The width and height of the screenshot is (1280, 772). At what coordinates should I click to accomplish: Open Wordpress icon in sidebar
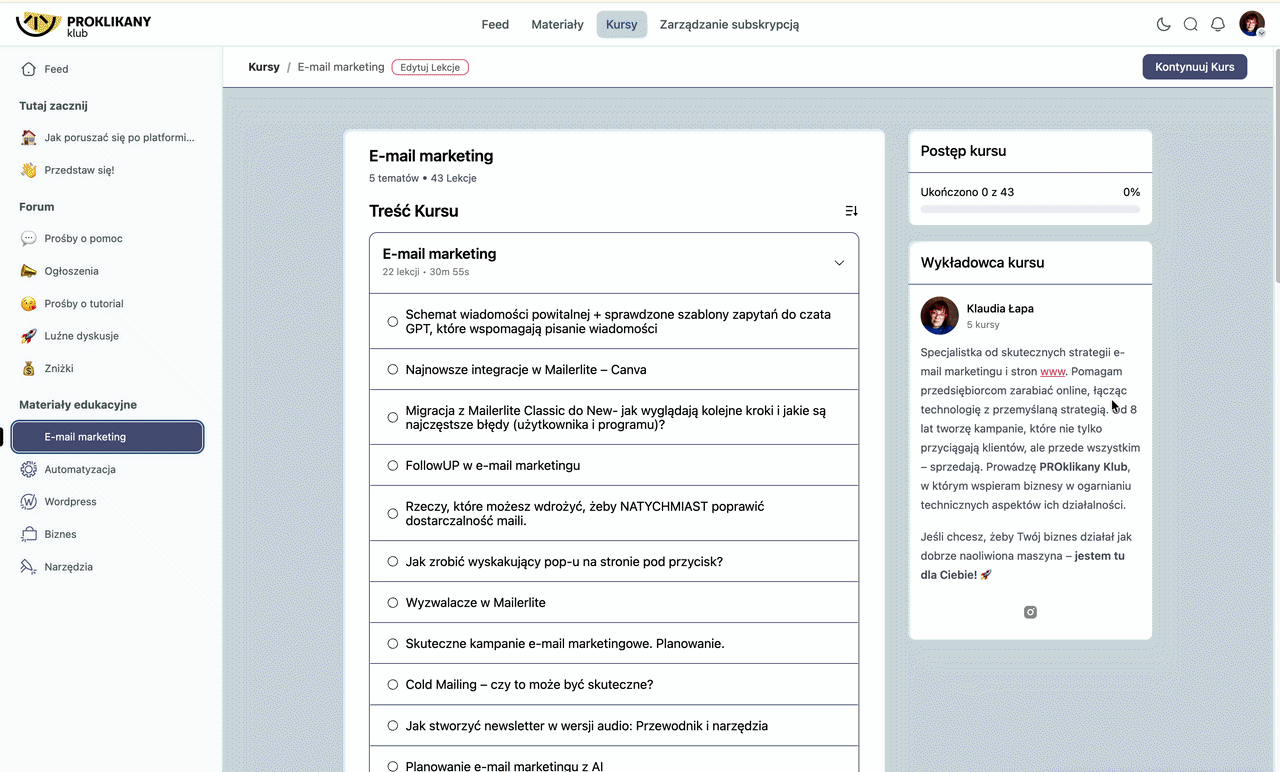(x=29, y=502)
